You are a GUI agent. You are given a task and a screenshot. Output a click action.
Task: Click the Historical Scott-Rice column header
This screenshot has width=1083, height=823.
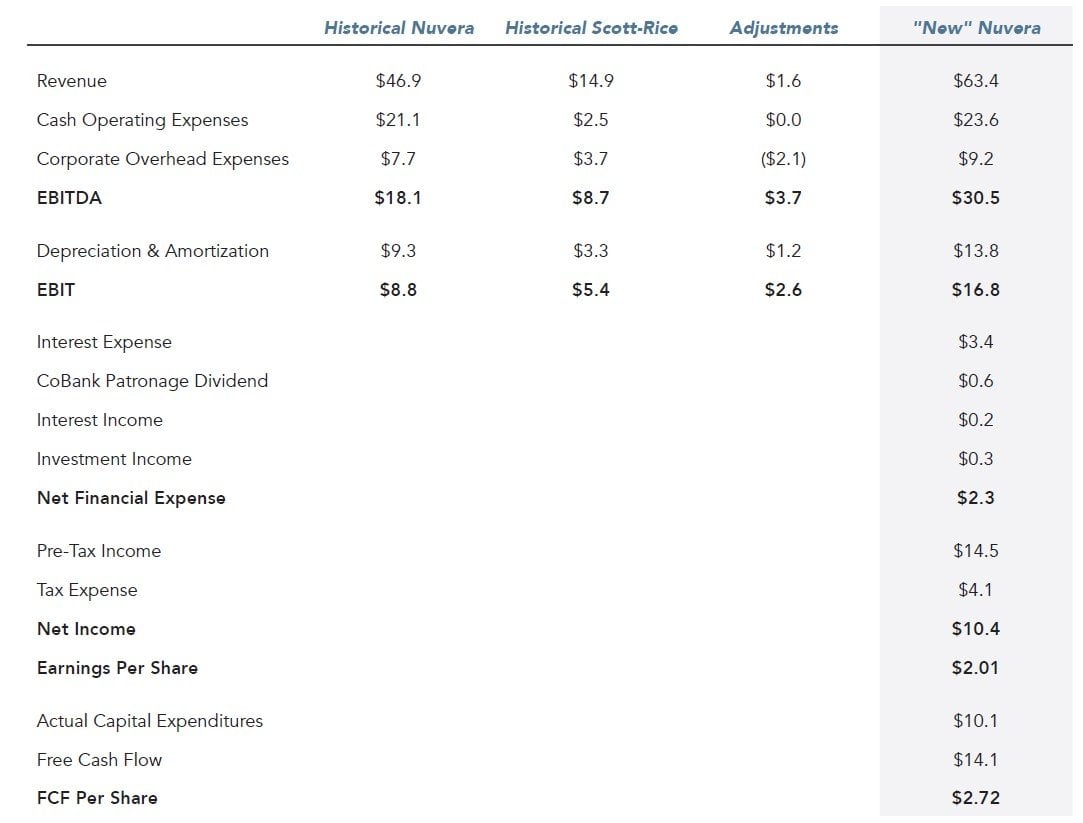click(x=591, y=28)
